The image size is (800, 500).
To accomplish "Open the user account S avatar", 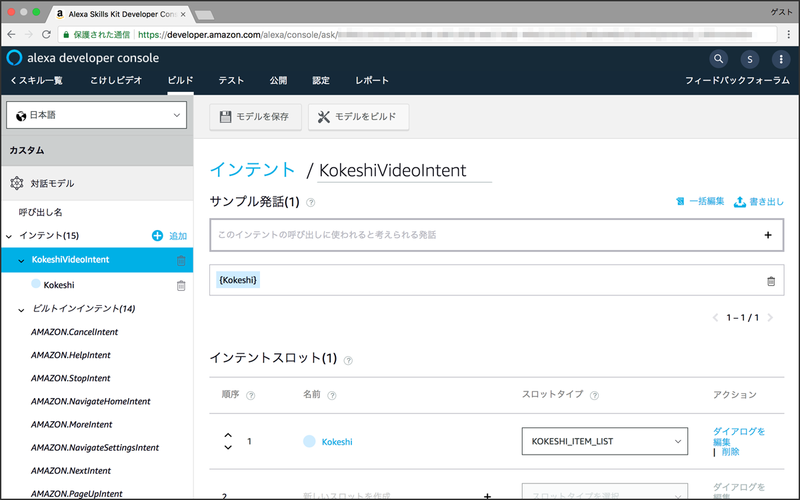I will [x=749, y=59].
